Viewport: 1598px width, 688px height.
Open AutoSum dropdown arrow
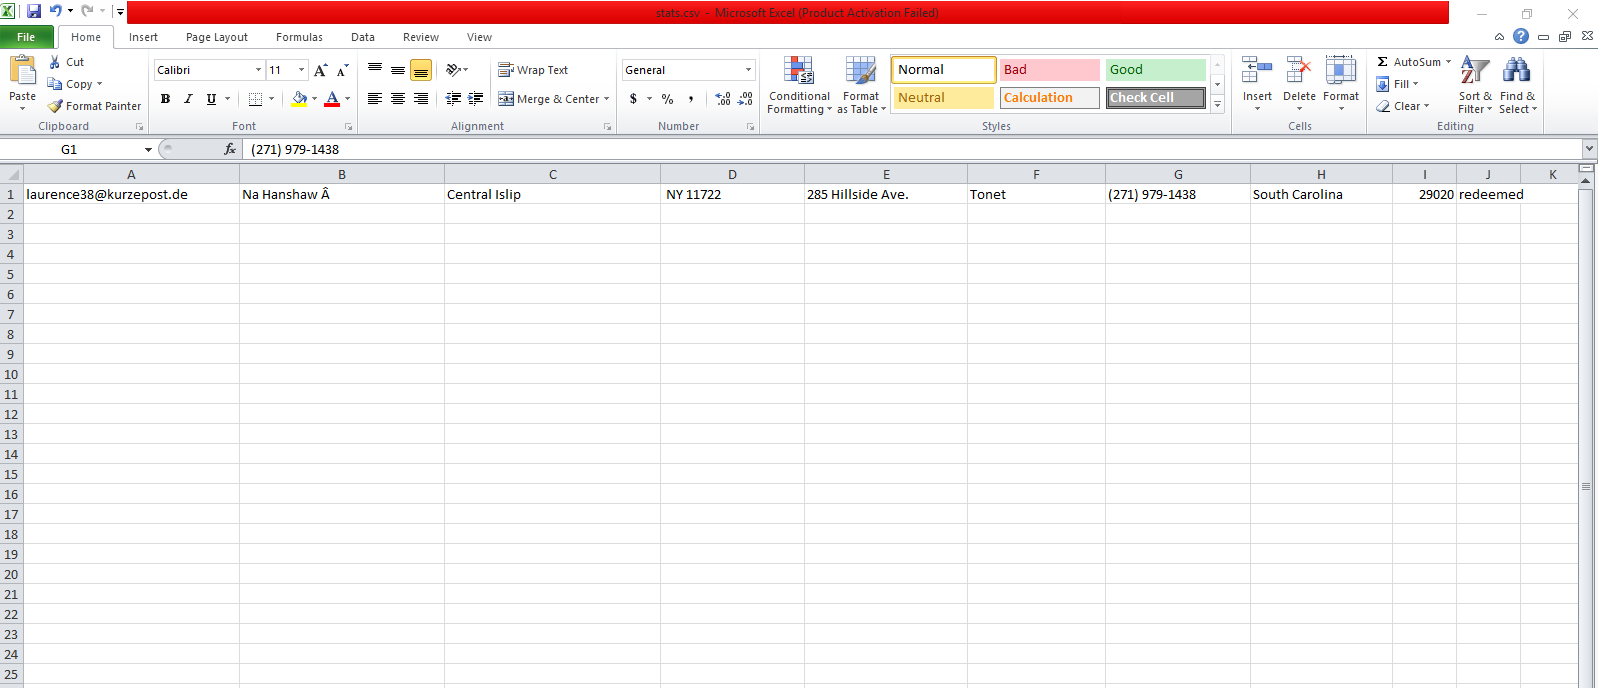[x=1448, y=62]
